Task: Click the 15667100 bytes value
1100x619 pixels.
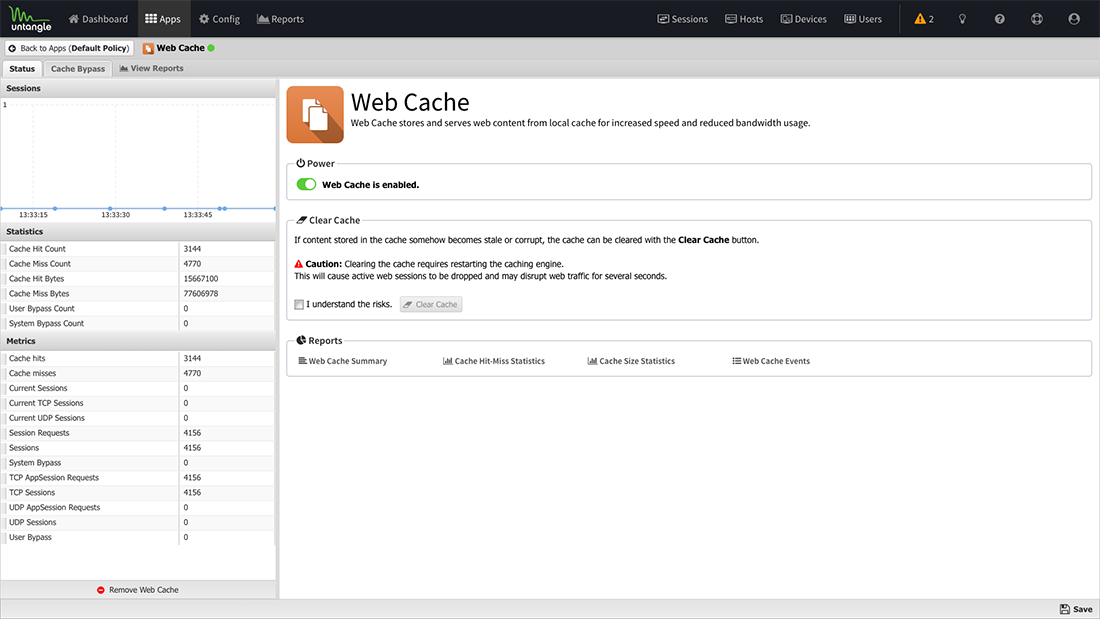Action: (x=201, y=279)
